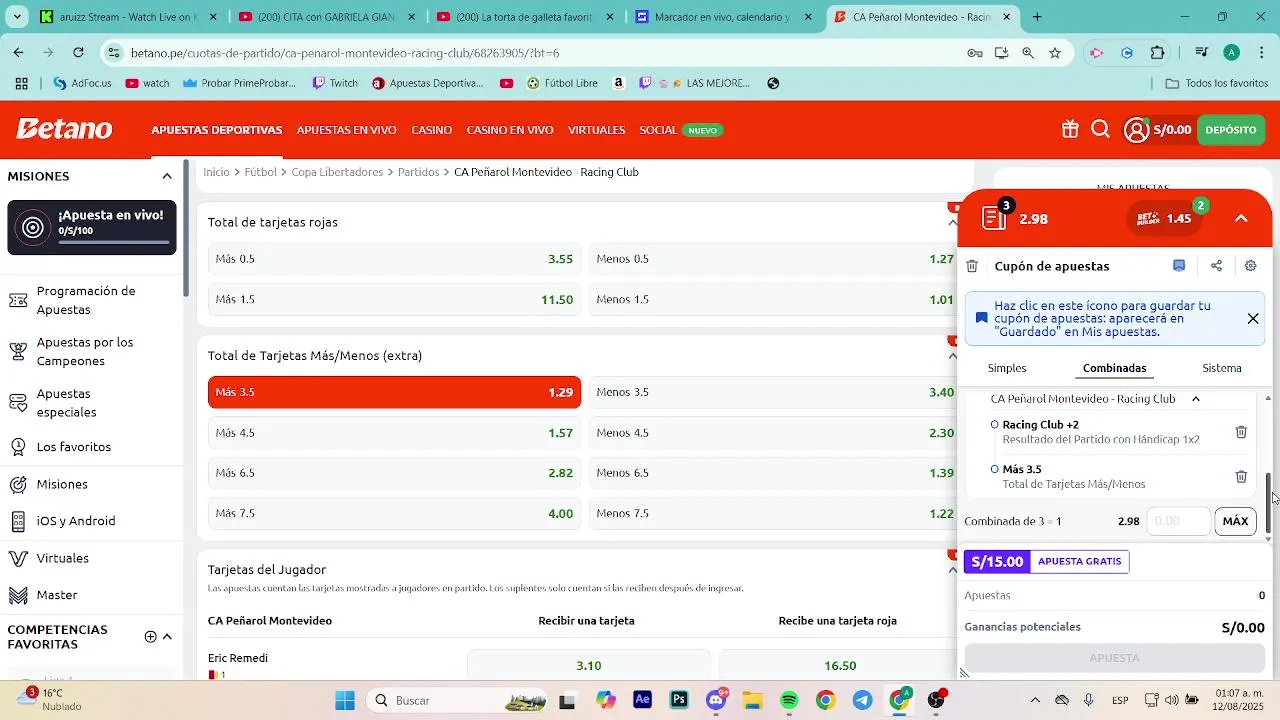Reload the browser page
1280x720 pixels.
coord(78,53)
